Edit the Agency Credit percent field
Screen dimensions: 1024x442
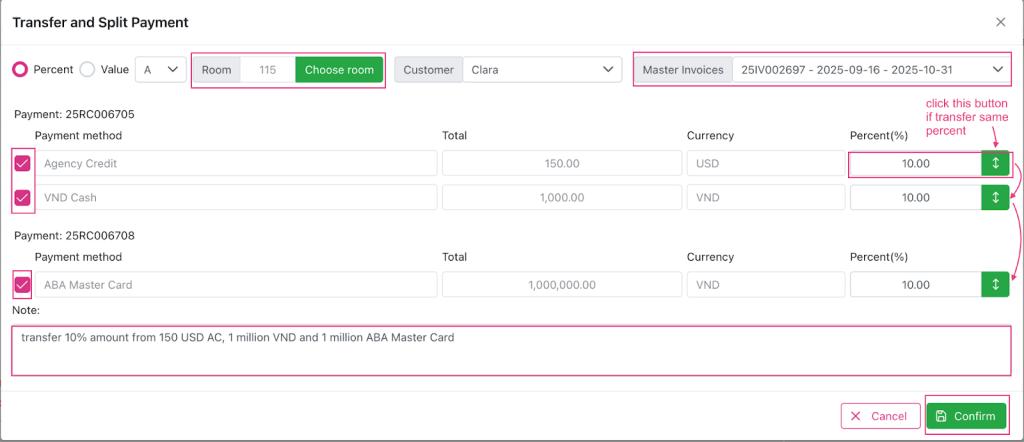[914, 163]
